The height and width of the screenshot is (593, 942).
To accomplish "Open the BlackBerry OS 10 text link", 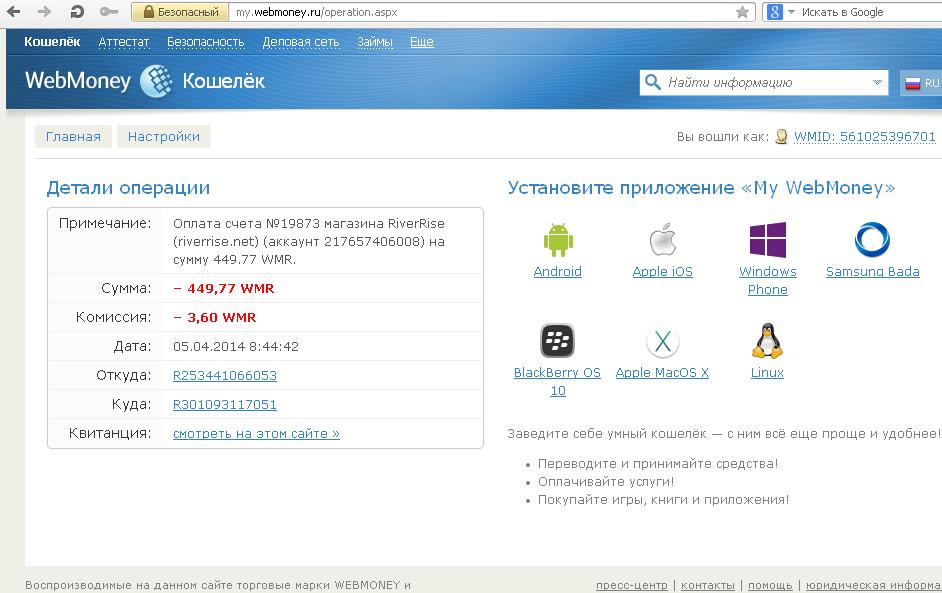I will click(558, 382).
